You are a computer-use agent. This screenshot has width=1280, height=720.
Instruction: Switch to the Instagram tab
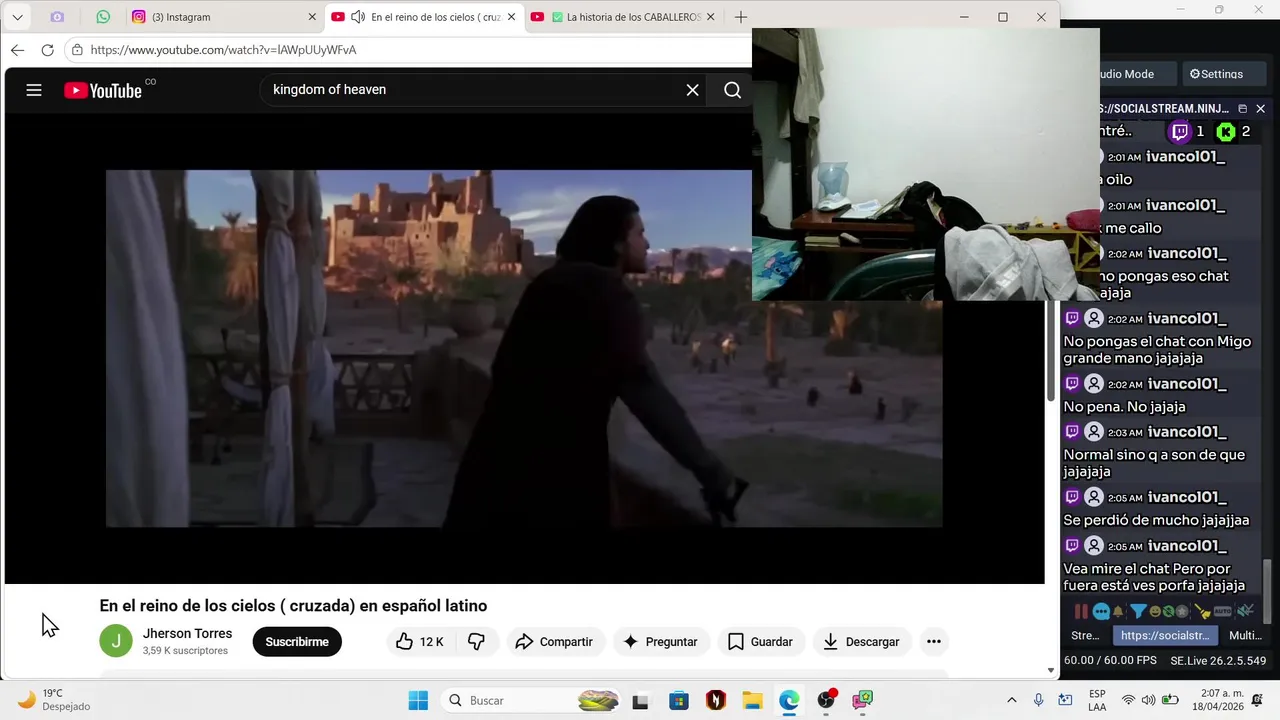225,17
